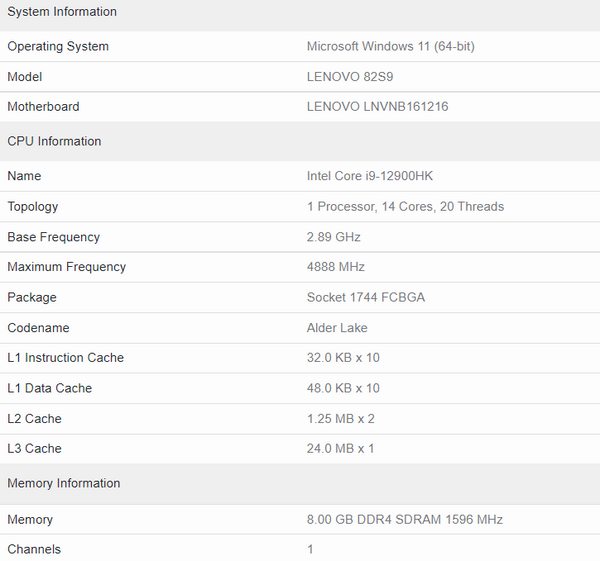Select the 1 Processor, 14 Cores, 20 Threads text
This screenshot has height=561, width=600.
[405, 207]
